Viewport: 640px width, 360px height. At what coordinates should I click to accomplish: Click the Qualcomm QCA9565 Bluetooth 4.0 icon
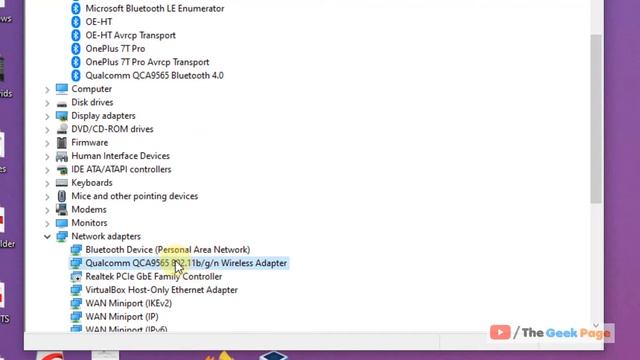point(76,76)
